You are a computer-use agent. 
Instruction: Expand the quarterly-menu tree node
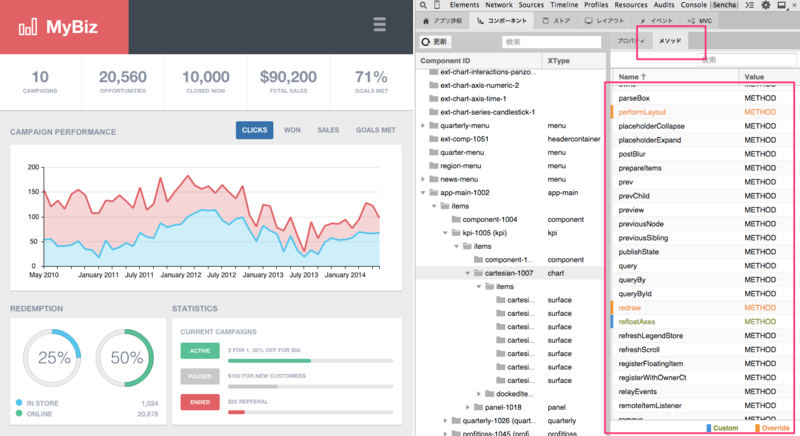coord(423,125)
